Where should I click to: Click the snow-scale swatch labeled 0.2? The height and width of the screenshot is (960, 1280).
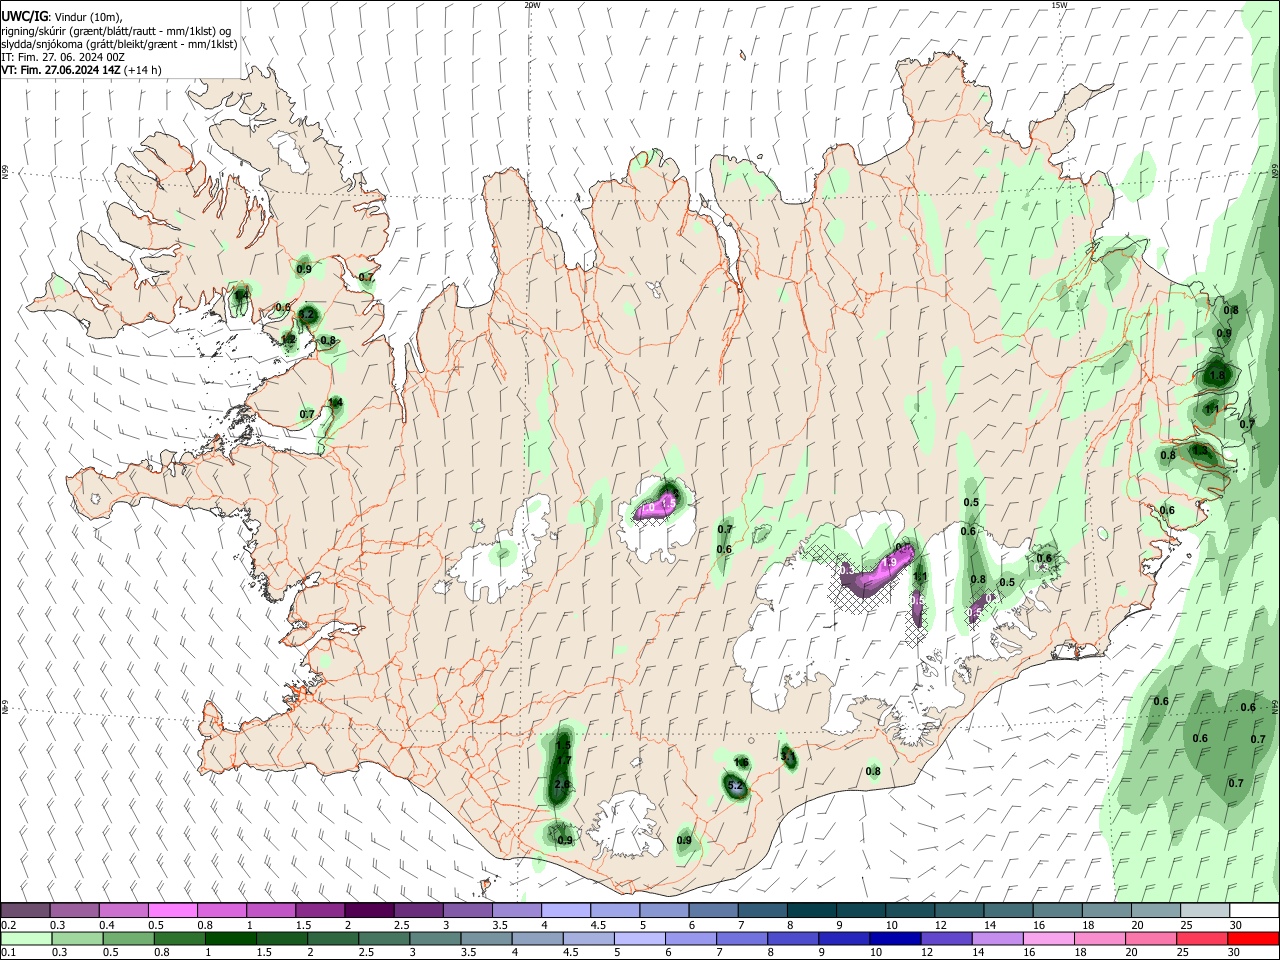[25, 911]
